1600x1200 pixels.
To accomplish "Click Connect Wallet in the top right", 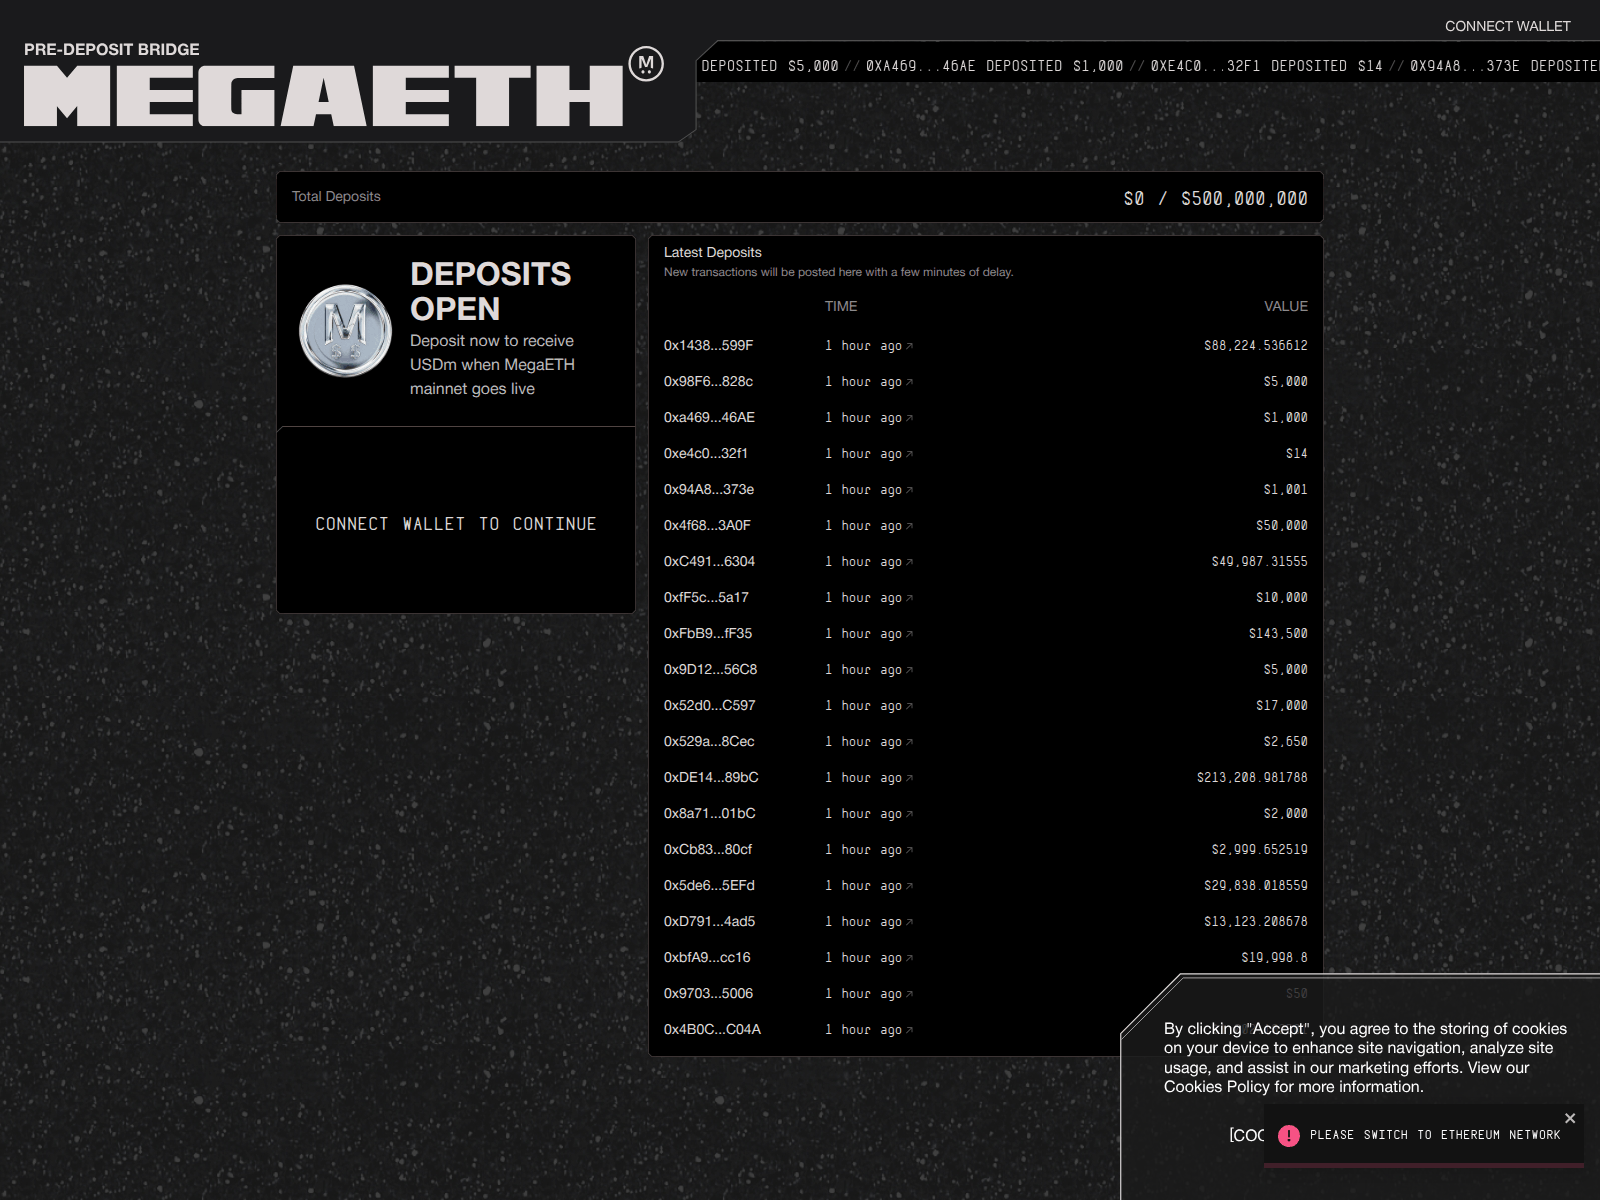I will point(1507,26).
